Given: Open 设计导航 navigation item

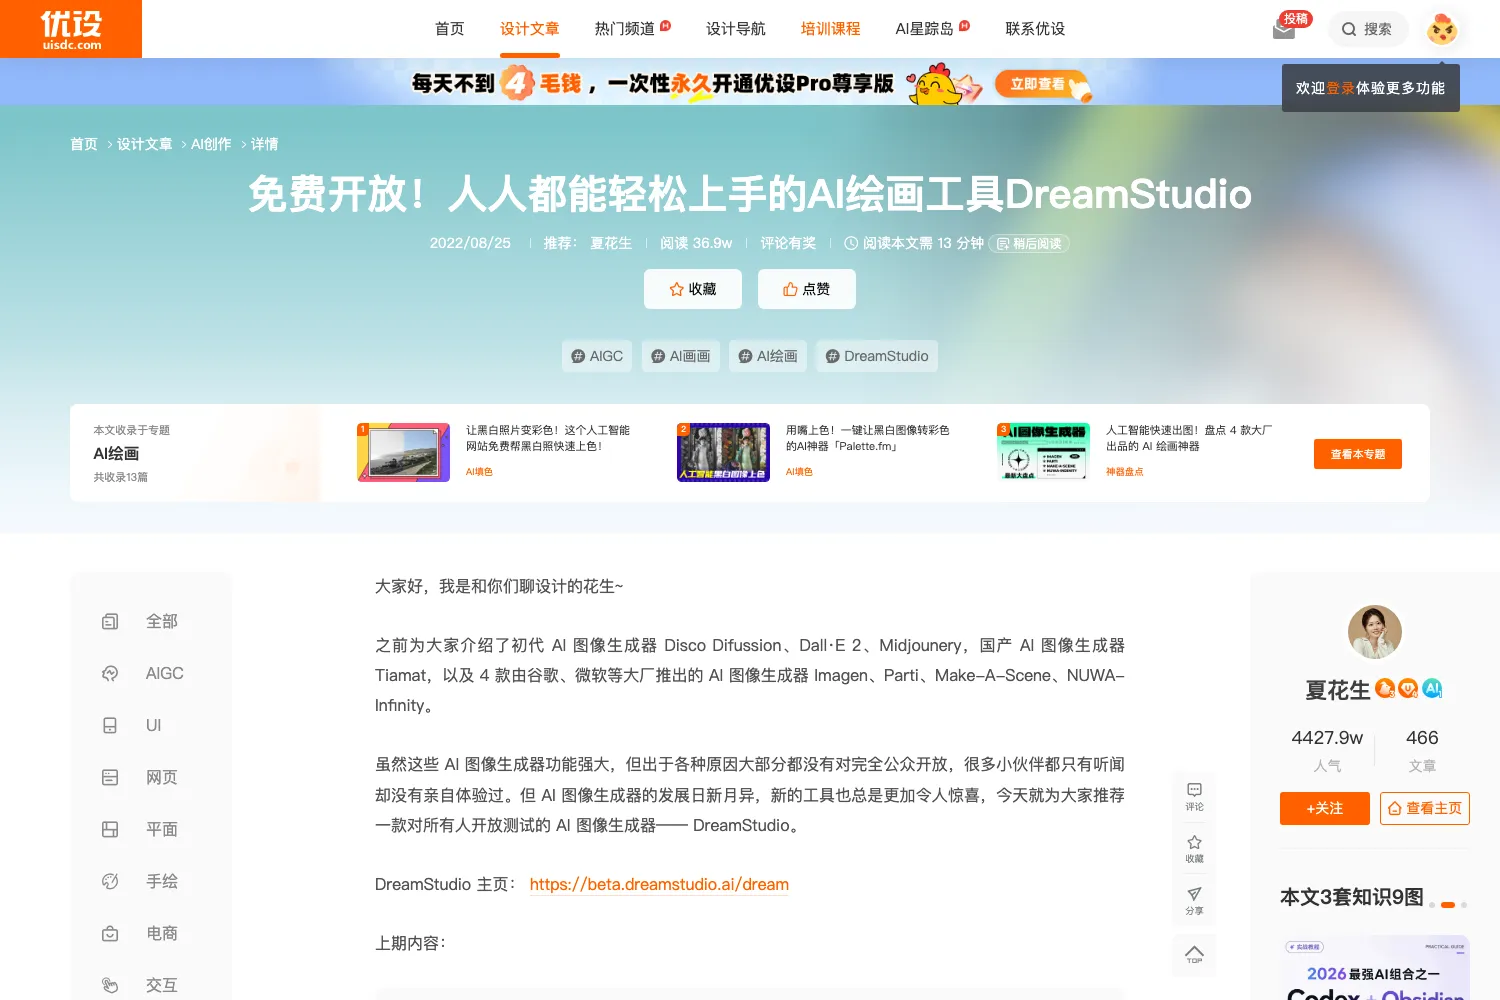Looking at the screenshot, I should tap(735, 29).
